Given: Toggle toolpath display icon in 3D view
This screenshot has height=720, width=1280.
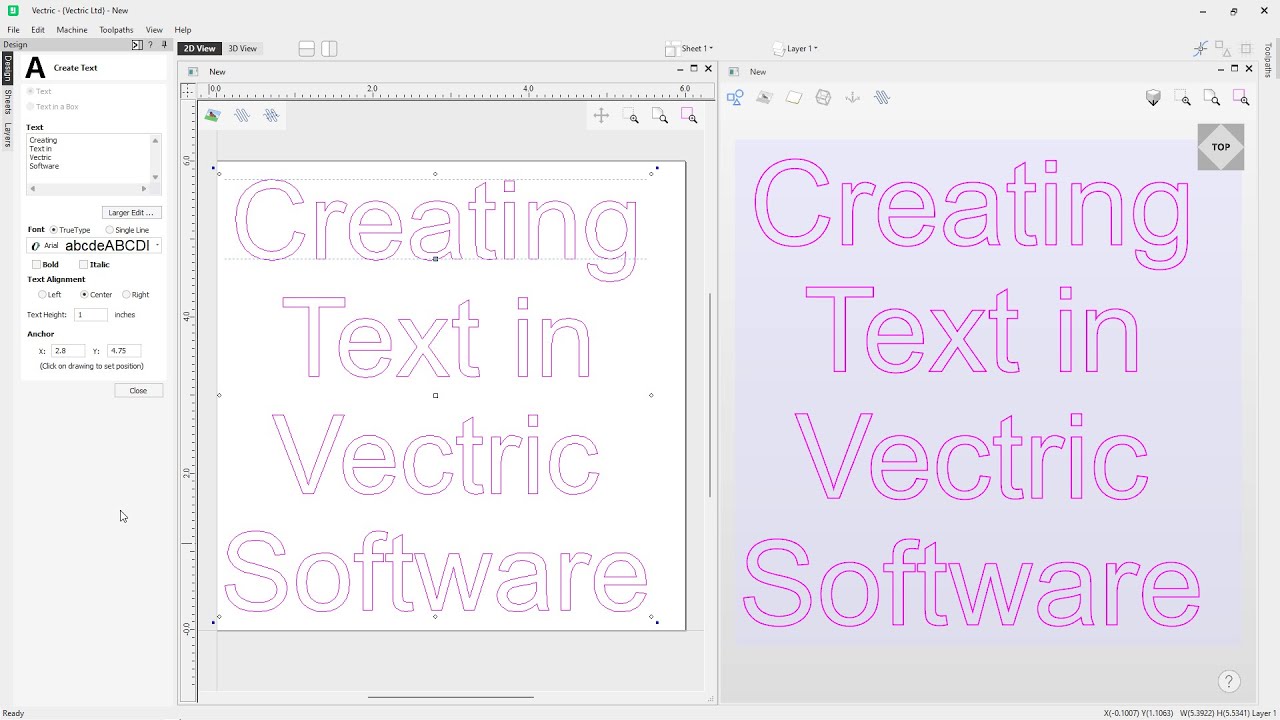Looking at the screenshot, I should [882, 97].
